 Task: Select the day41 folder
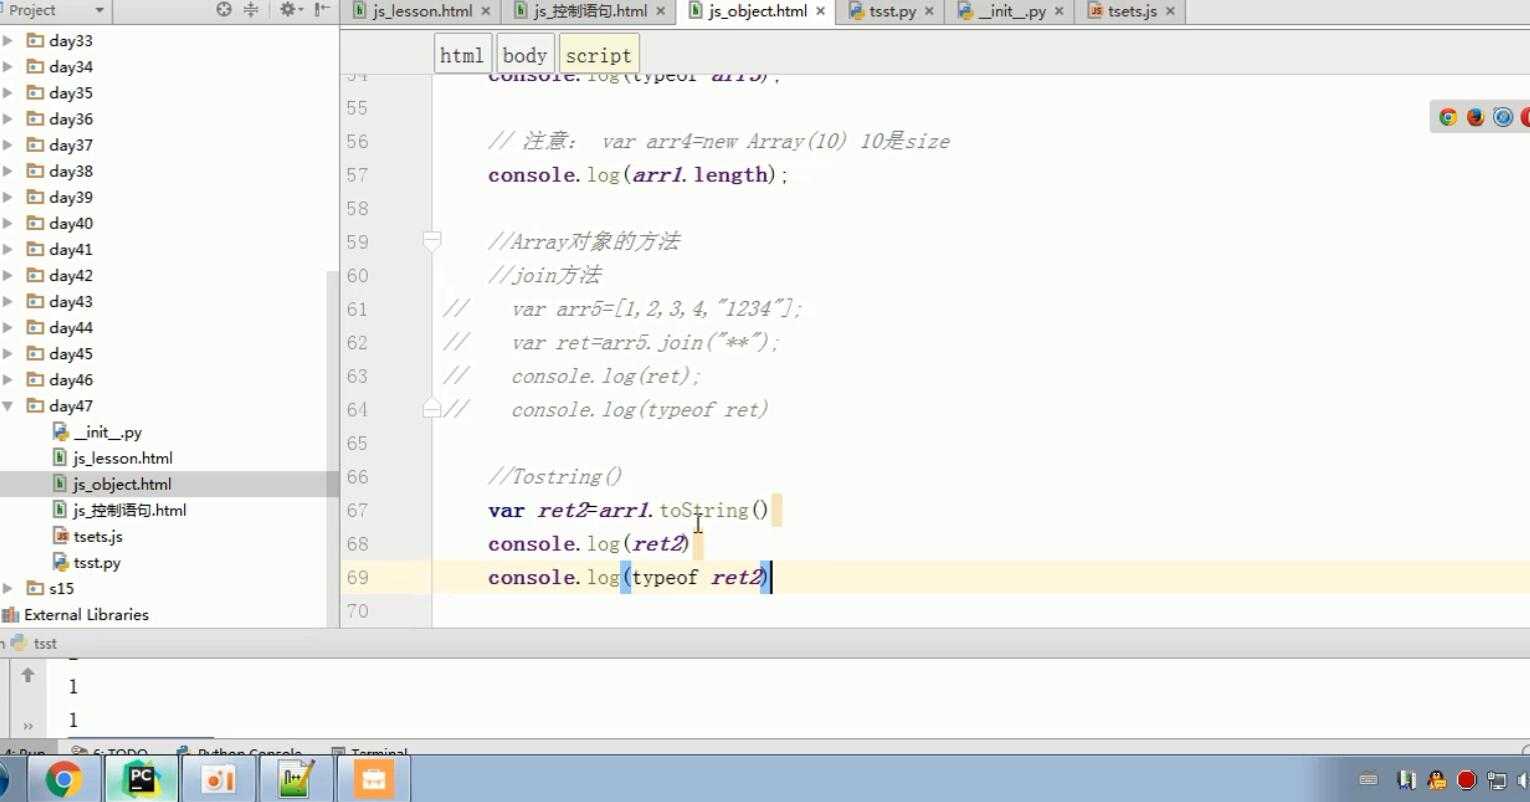[x=70, y=249]
